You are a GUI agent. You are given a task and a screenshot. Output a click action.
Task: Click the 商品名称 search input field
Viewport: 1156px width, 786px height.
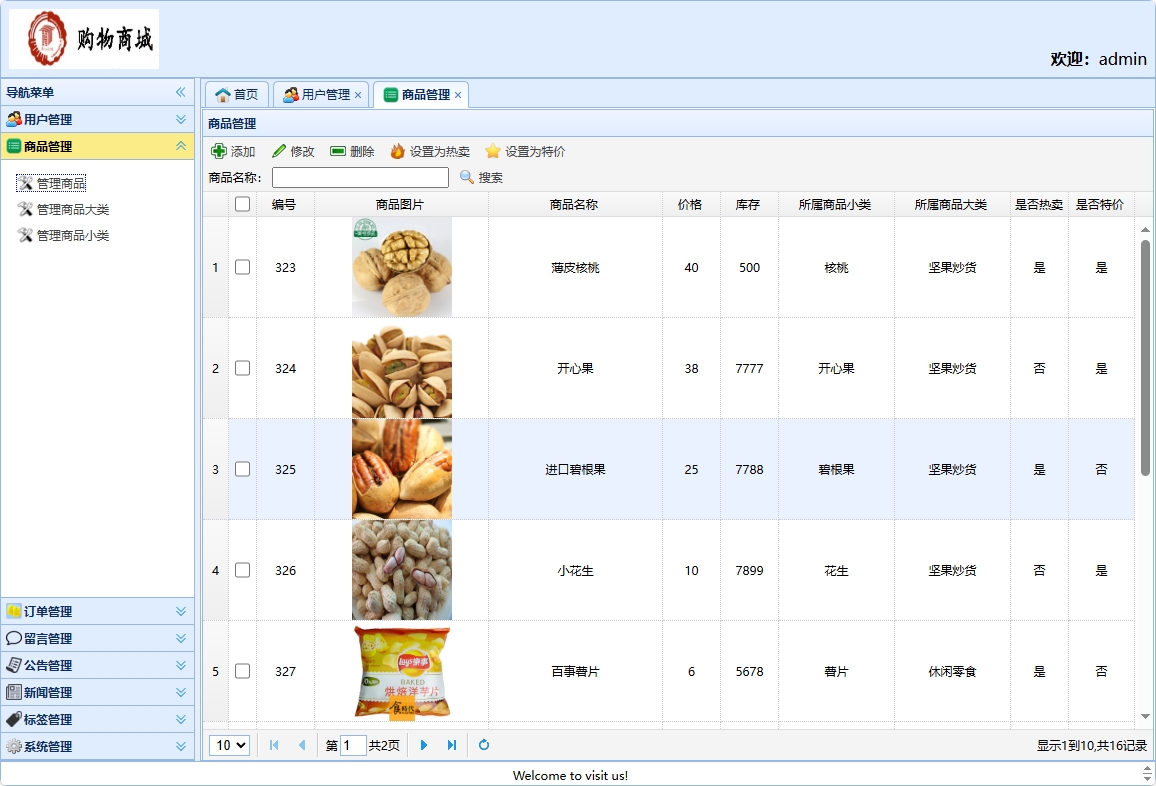pyautogui.click(x=360, y=178)
